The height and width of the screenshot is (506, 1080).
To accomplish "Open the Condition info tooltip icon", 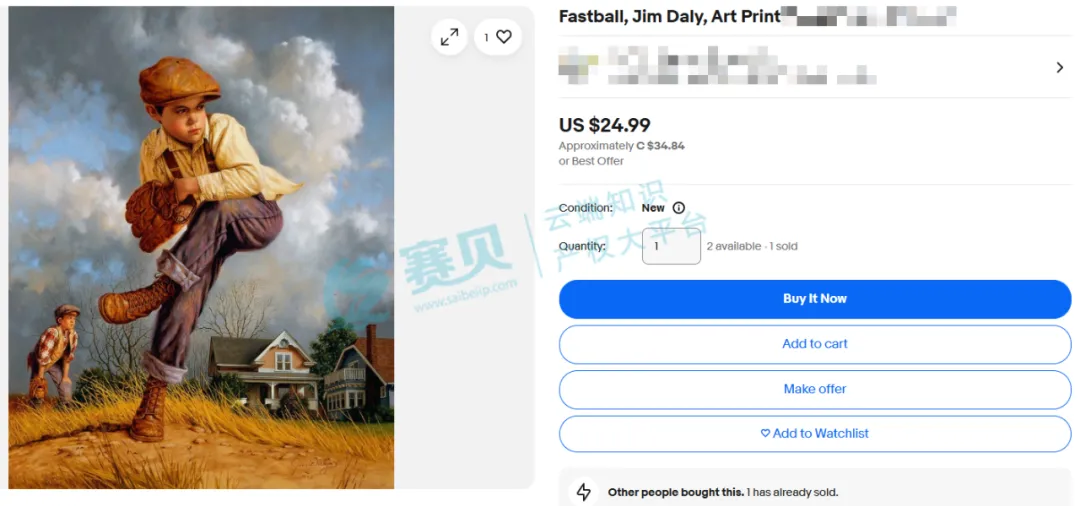I will tap(679, 208).
